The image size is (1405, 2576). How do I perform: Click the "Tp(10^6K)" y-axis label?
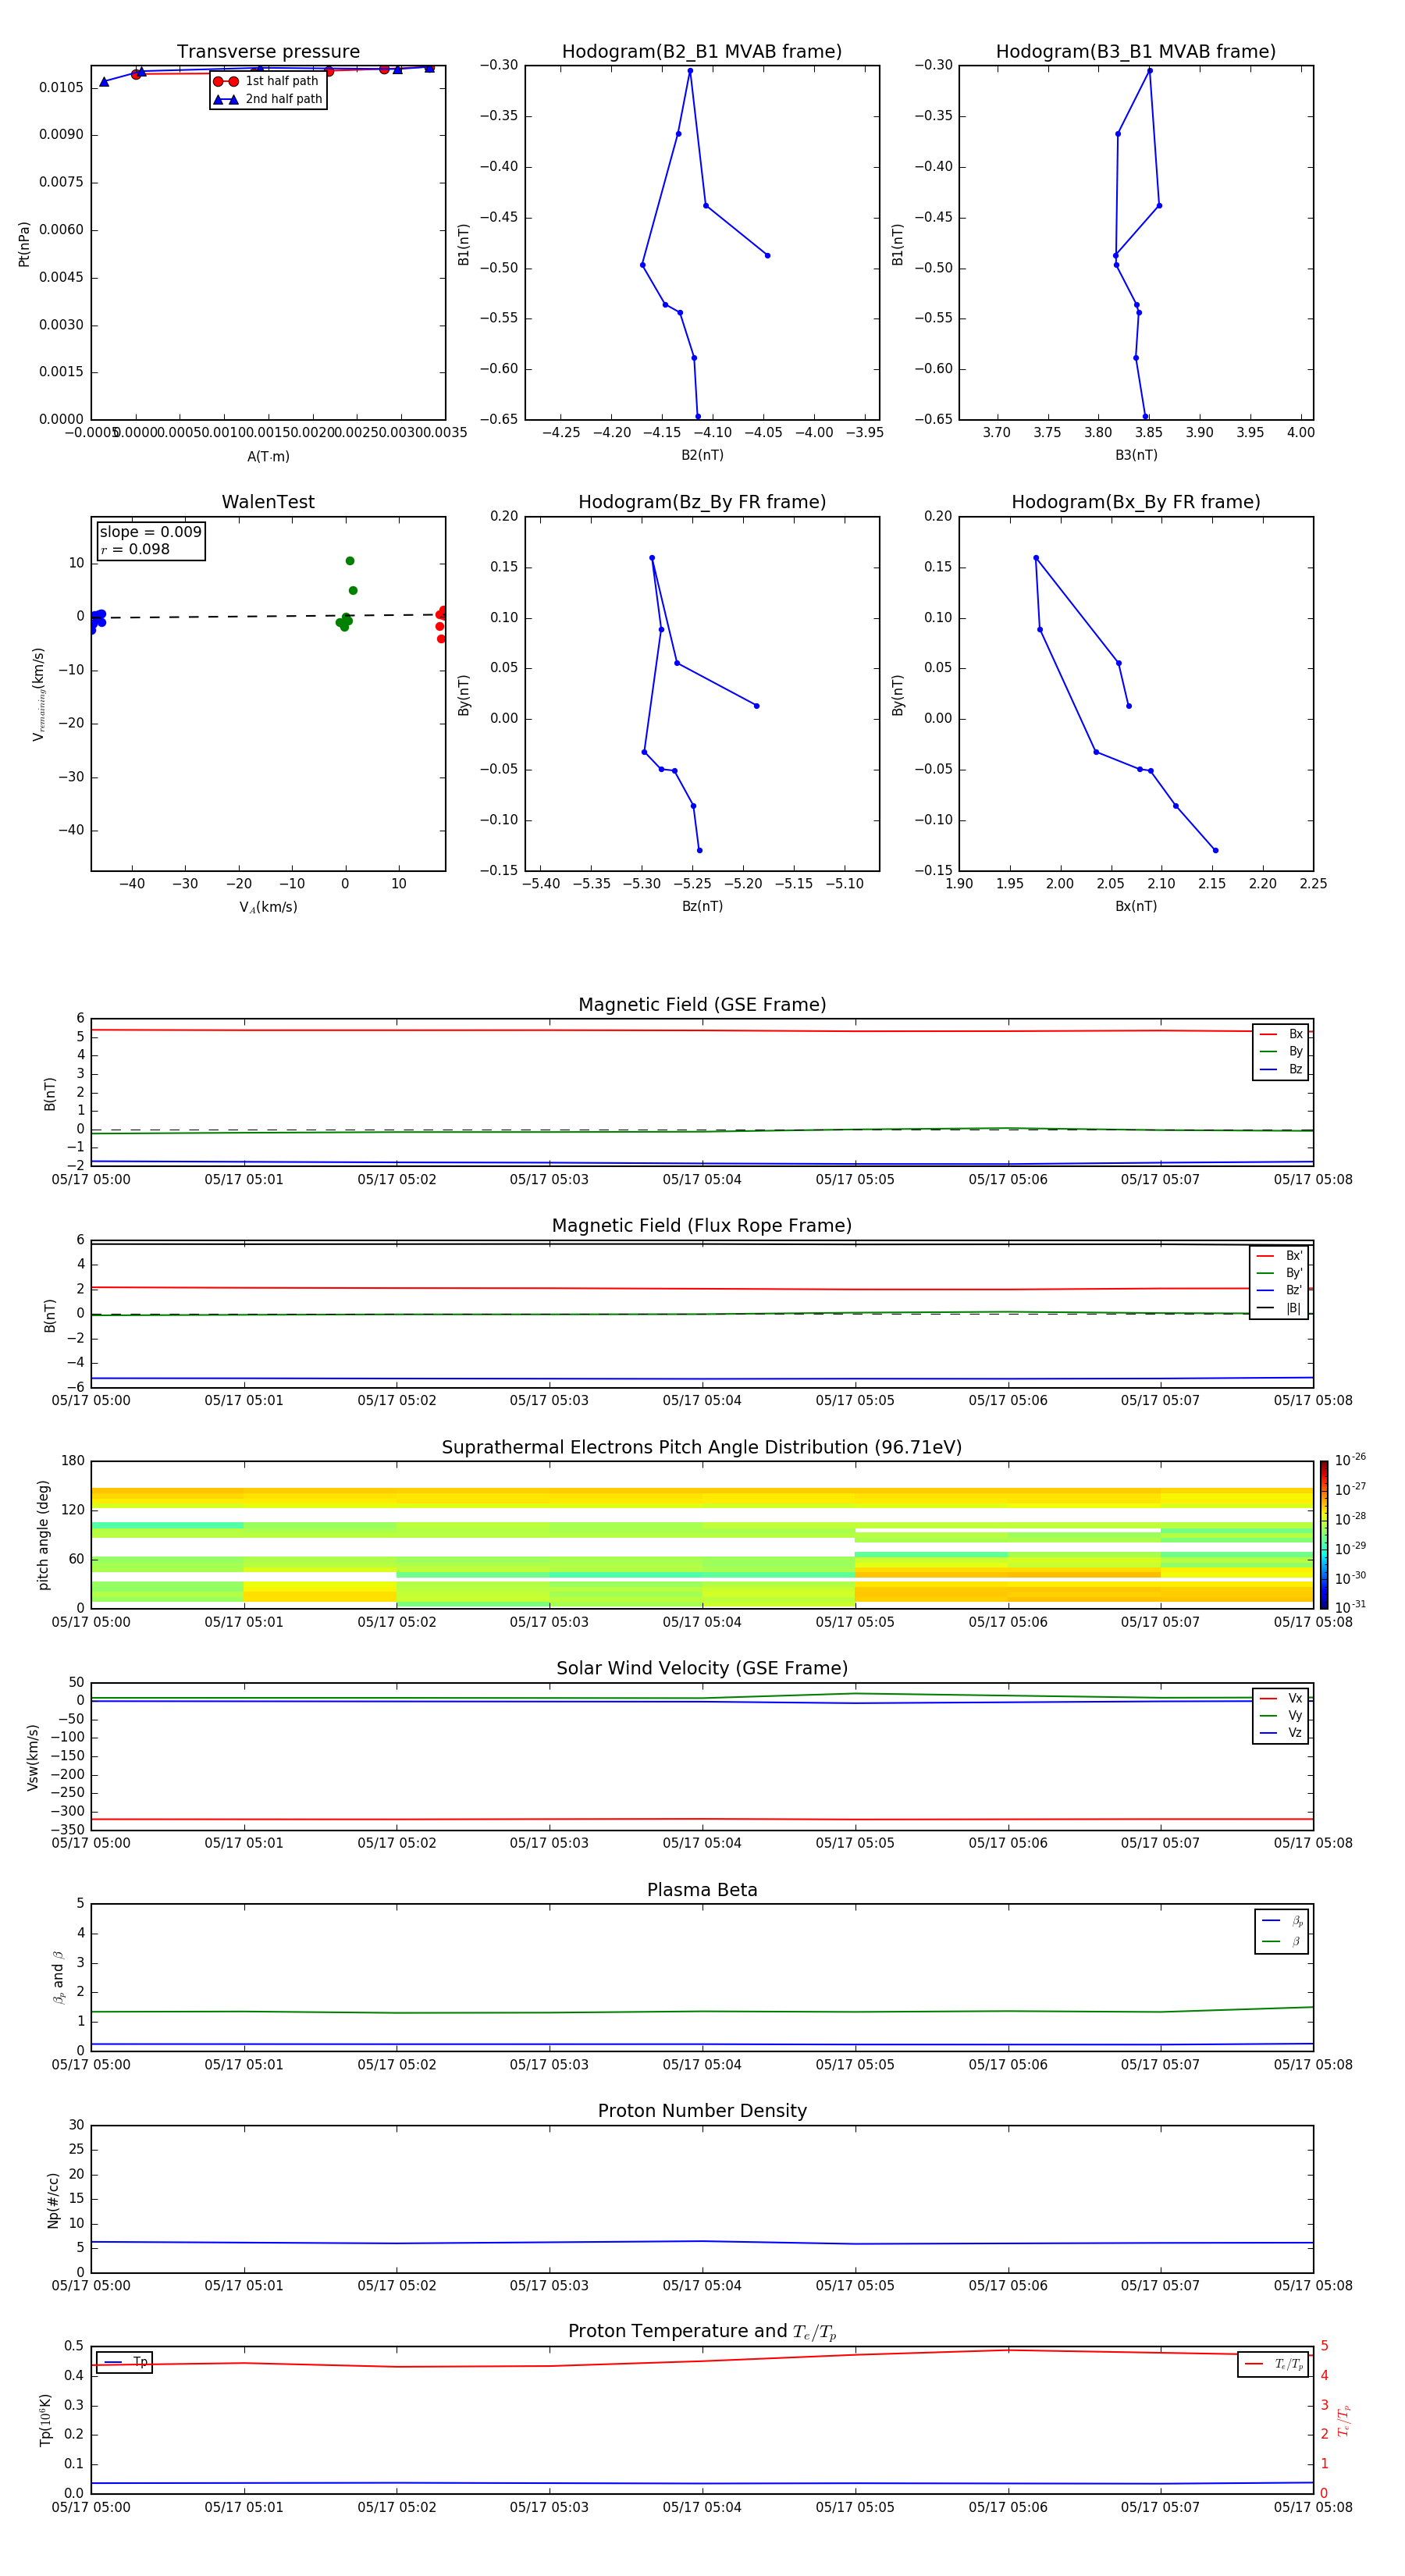coord(45,2420)
